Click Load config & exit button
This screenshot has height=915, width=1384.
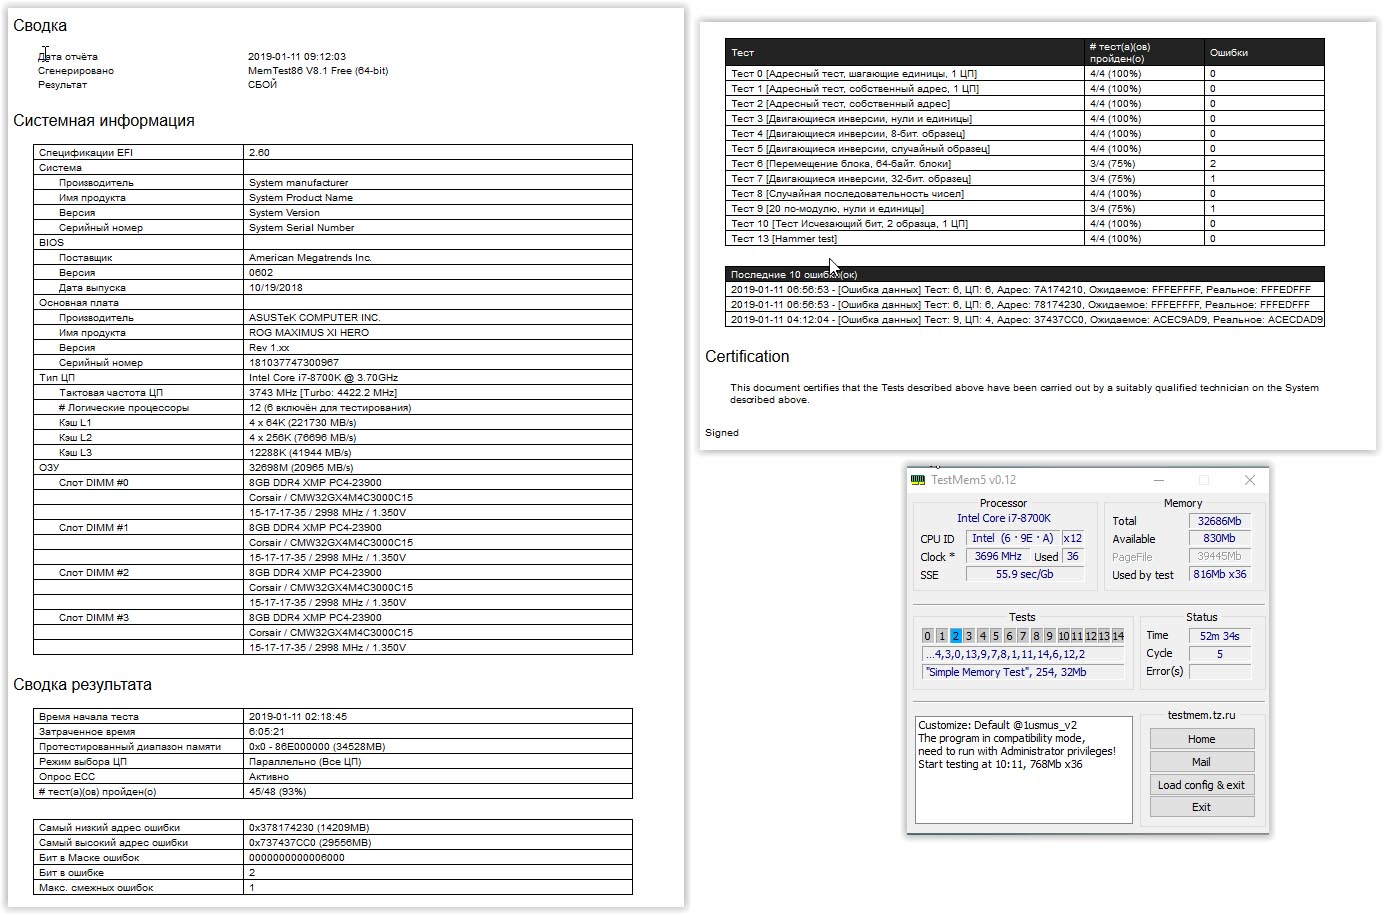tap(1201, 785)
